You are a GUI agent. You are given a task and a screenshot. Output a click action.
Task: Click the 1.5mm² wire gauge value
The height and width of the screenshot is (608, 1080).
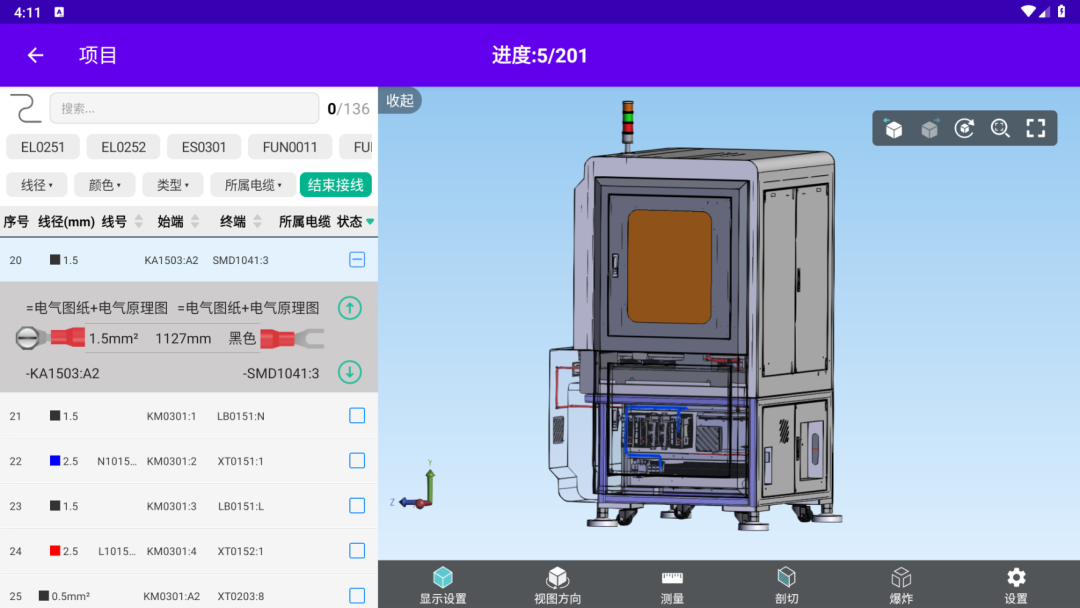pos(114,338)
